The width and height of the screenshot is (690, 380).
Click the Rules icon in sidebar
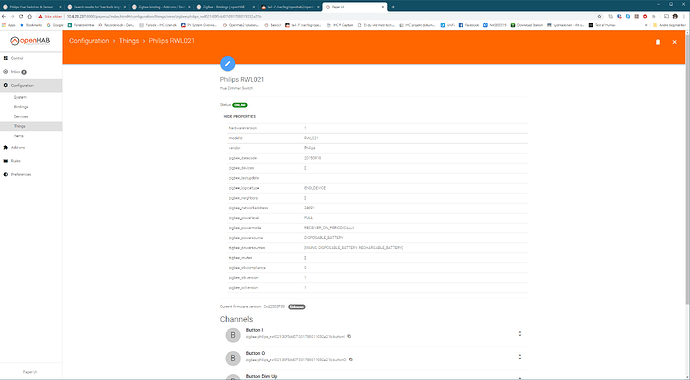coord(6,161)
